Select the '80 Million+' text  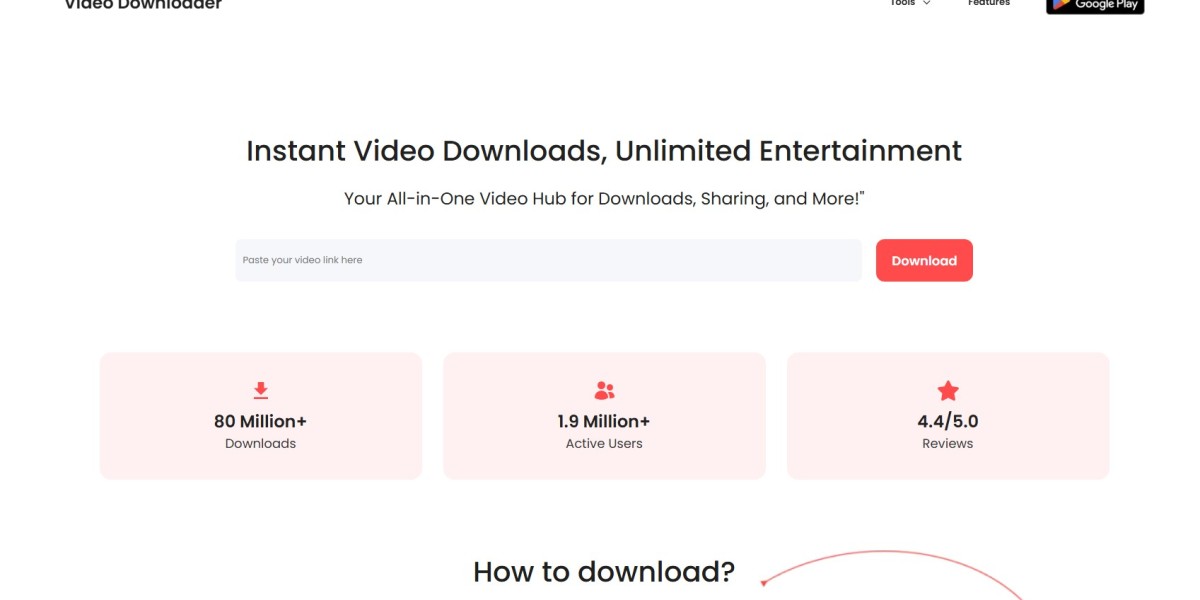click(261, 421)
